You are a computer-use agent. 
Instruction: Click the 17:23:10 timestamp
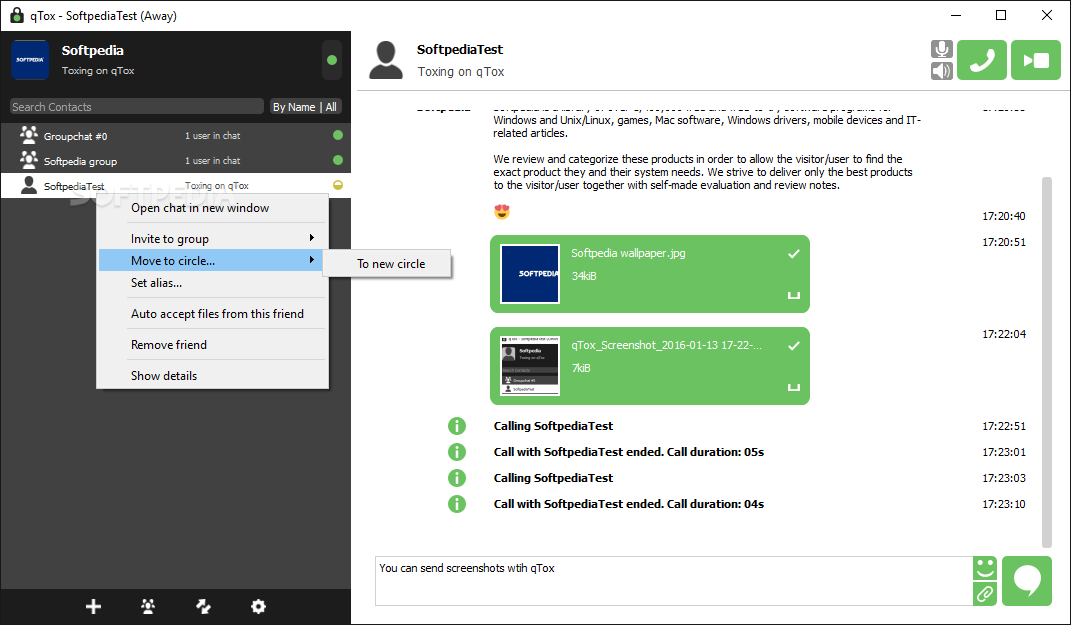pos(1003,504)
